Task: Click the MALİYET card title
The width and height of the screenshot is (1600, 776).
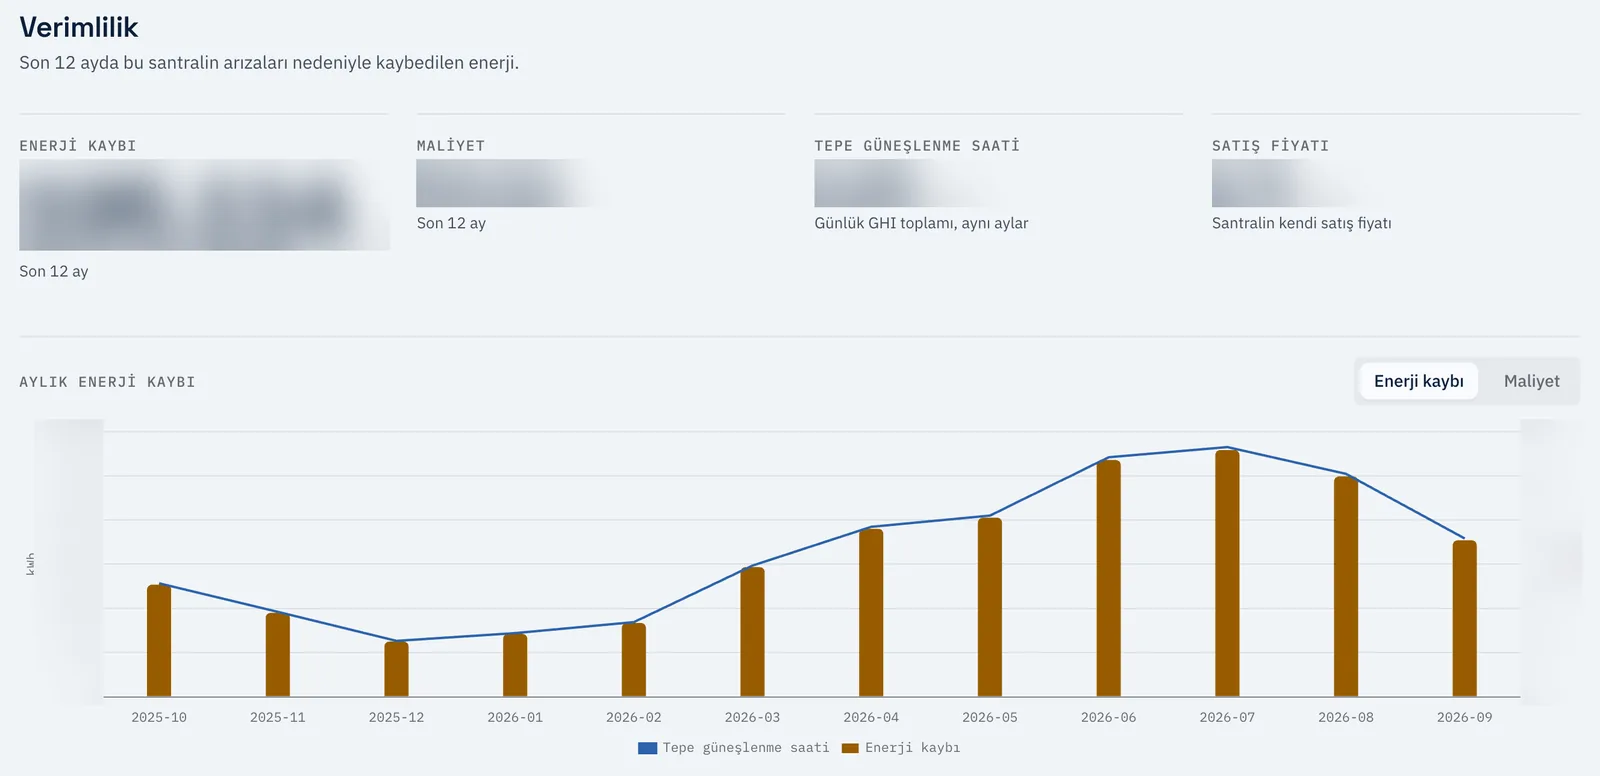Action: [451, 146]
